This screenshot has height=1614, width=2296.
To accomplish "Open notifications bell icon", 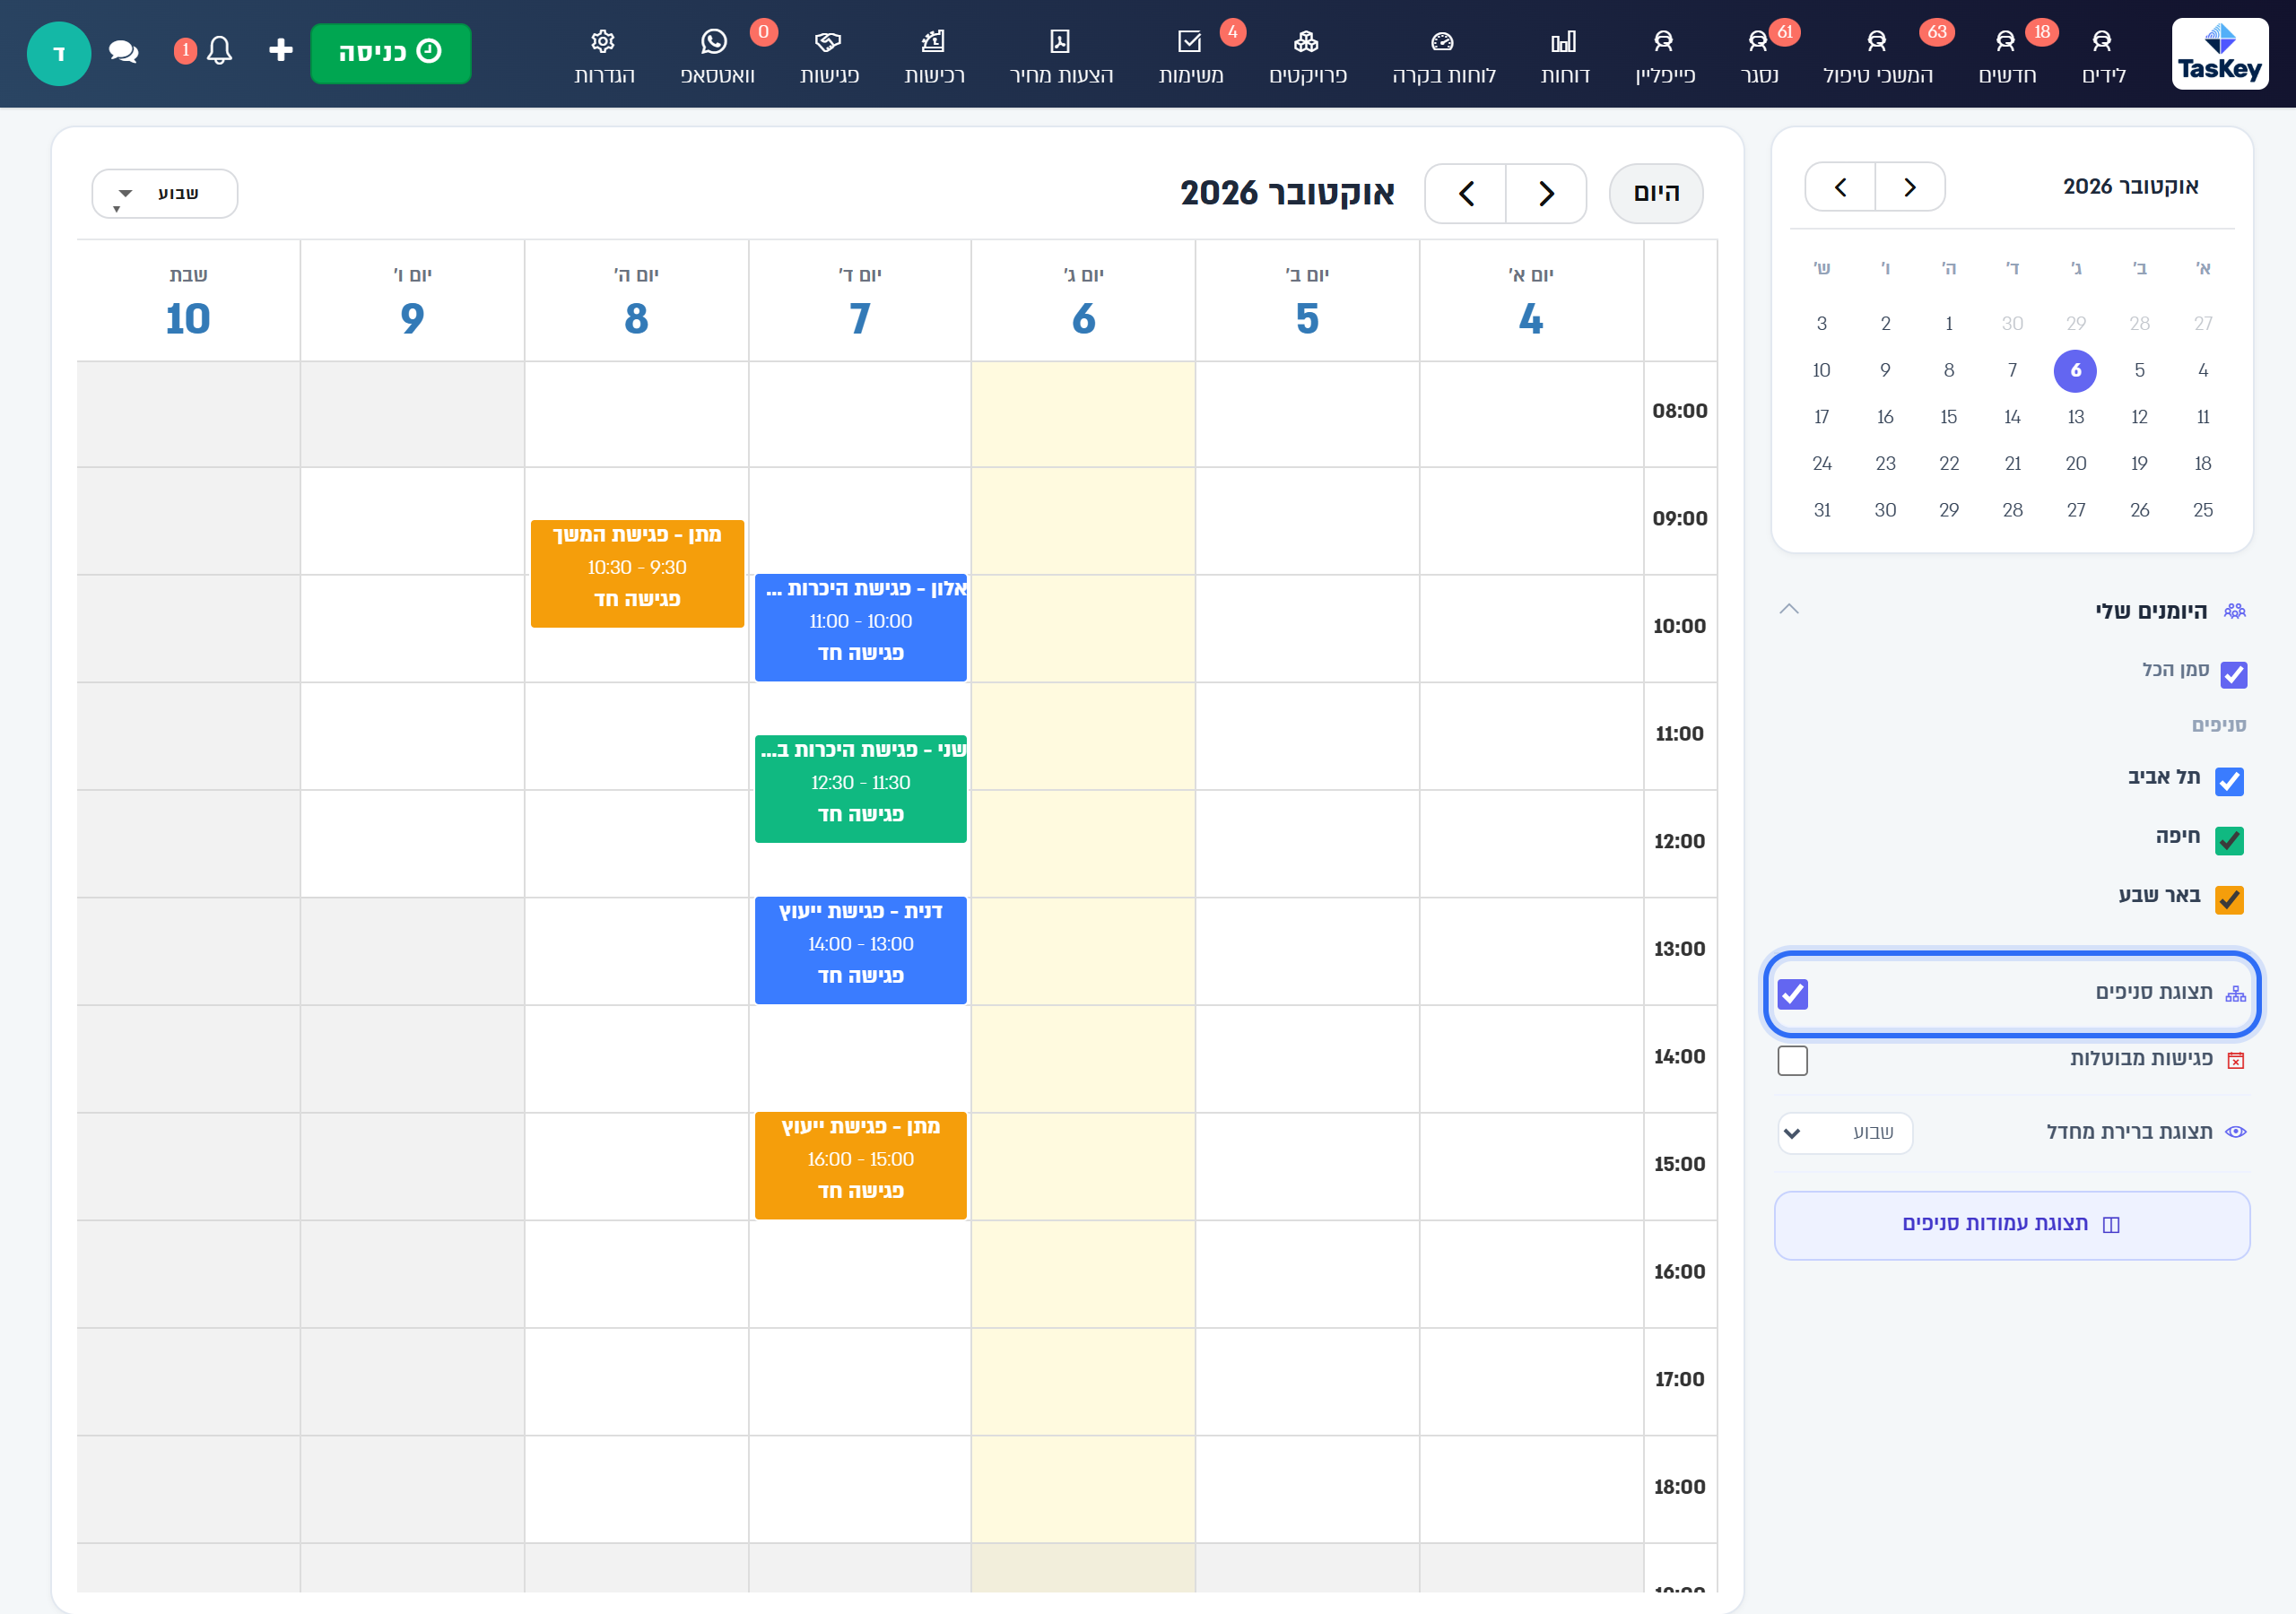I will pyautogui.click(x=219, y=51).
